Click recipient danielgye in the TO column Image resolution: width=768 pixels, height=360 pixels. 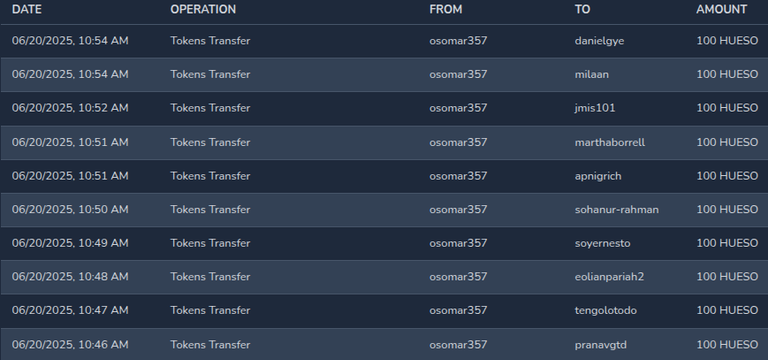tap(599, 41)
